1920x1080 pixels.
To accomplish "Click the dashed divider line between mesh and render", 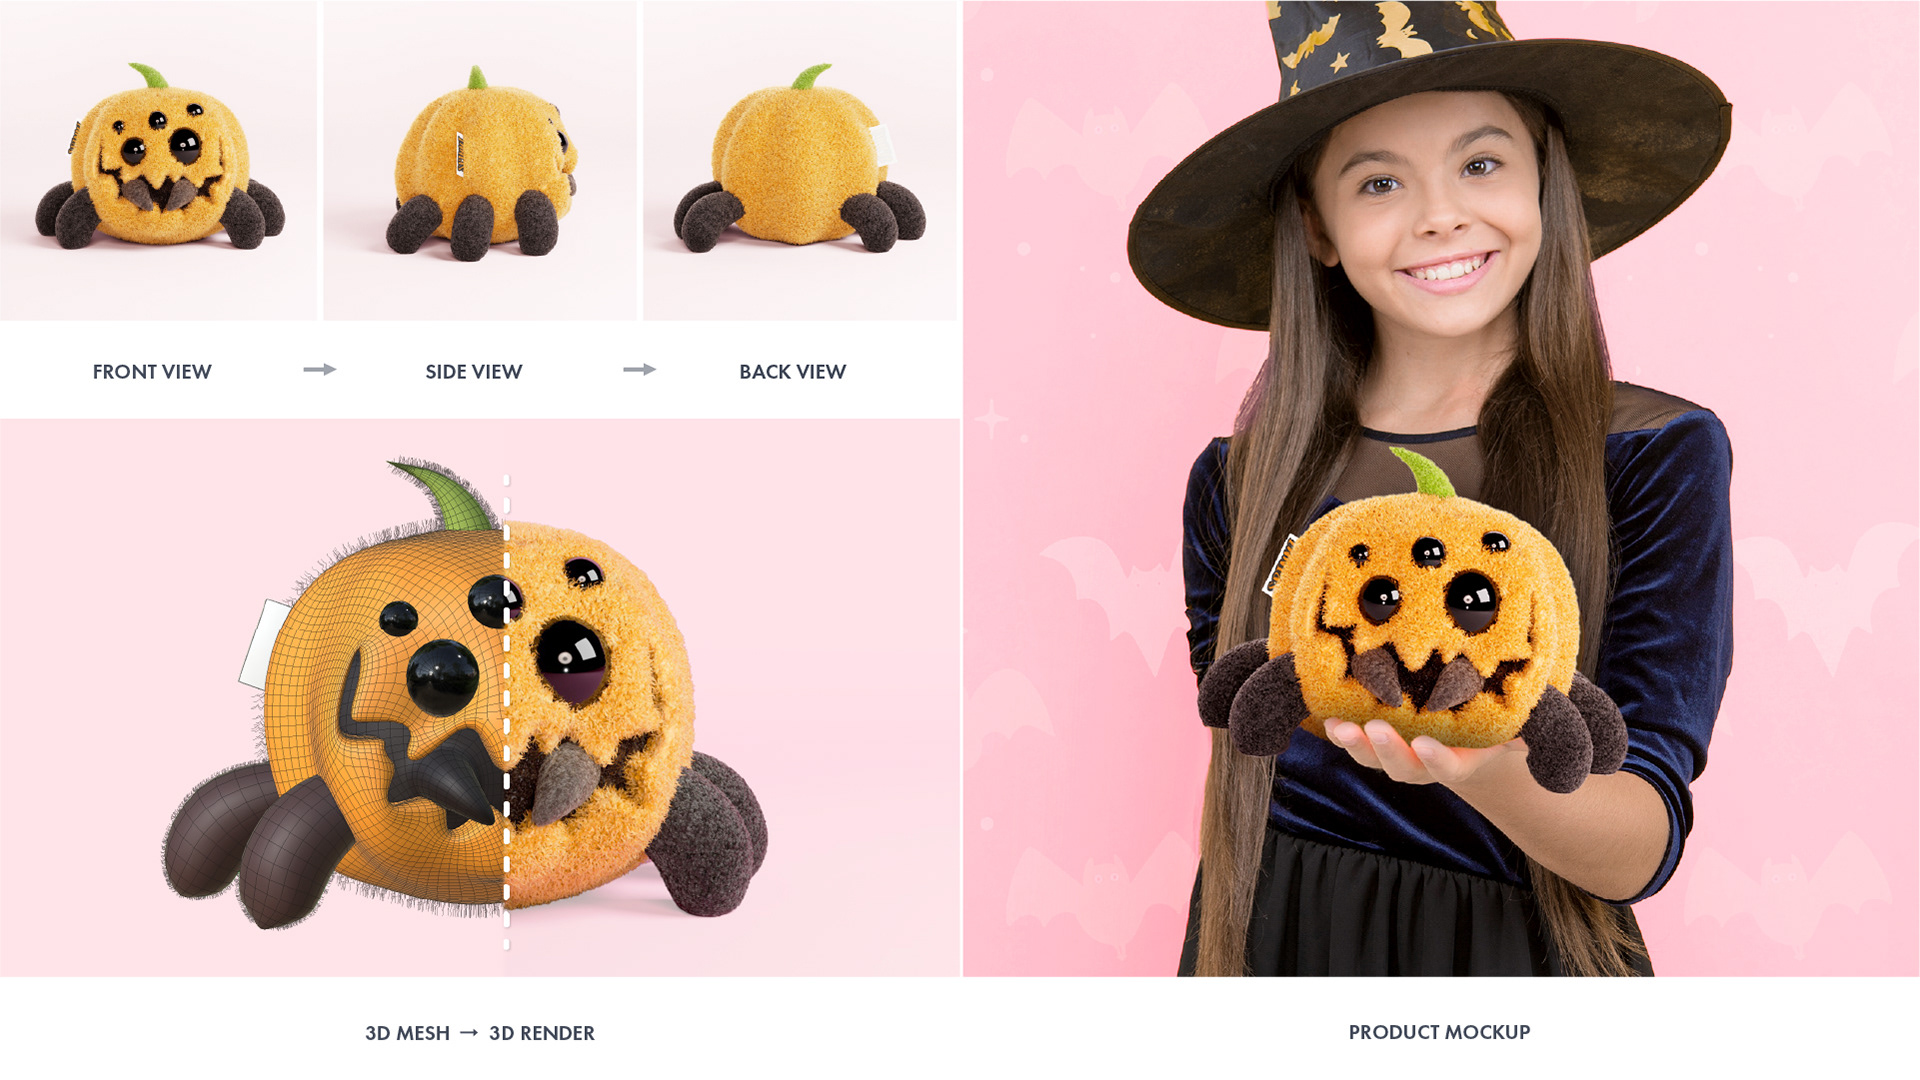I will tap(506, 712).
